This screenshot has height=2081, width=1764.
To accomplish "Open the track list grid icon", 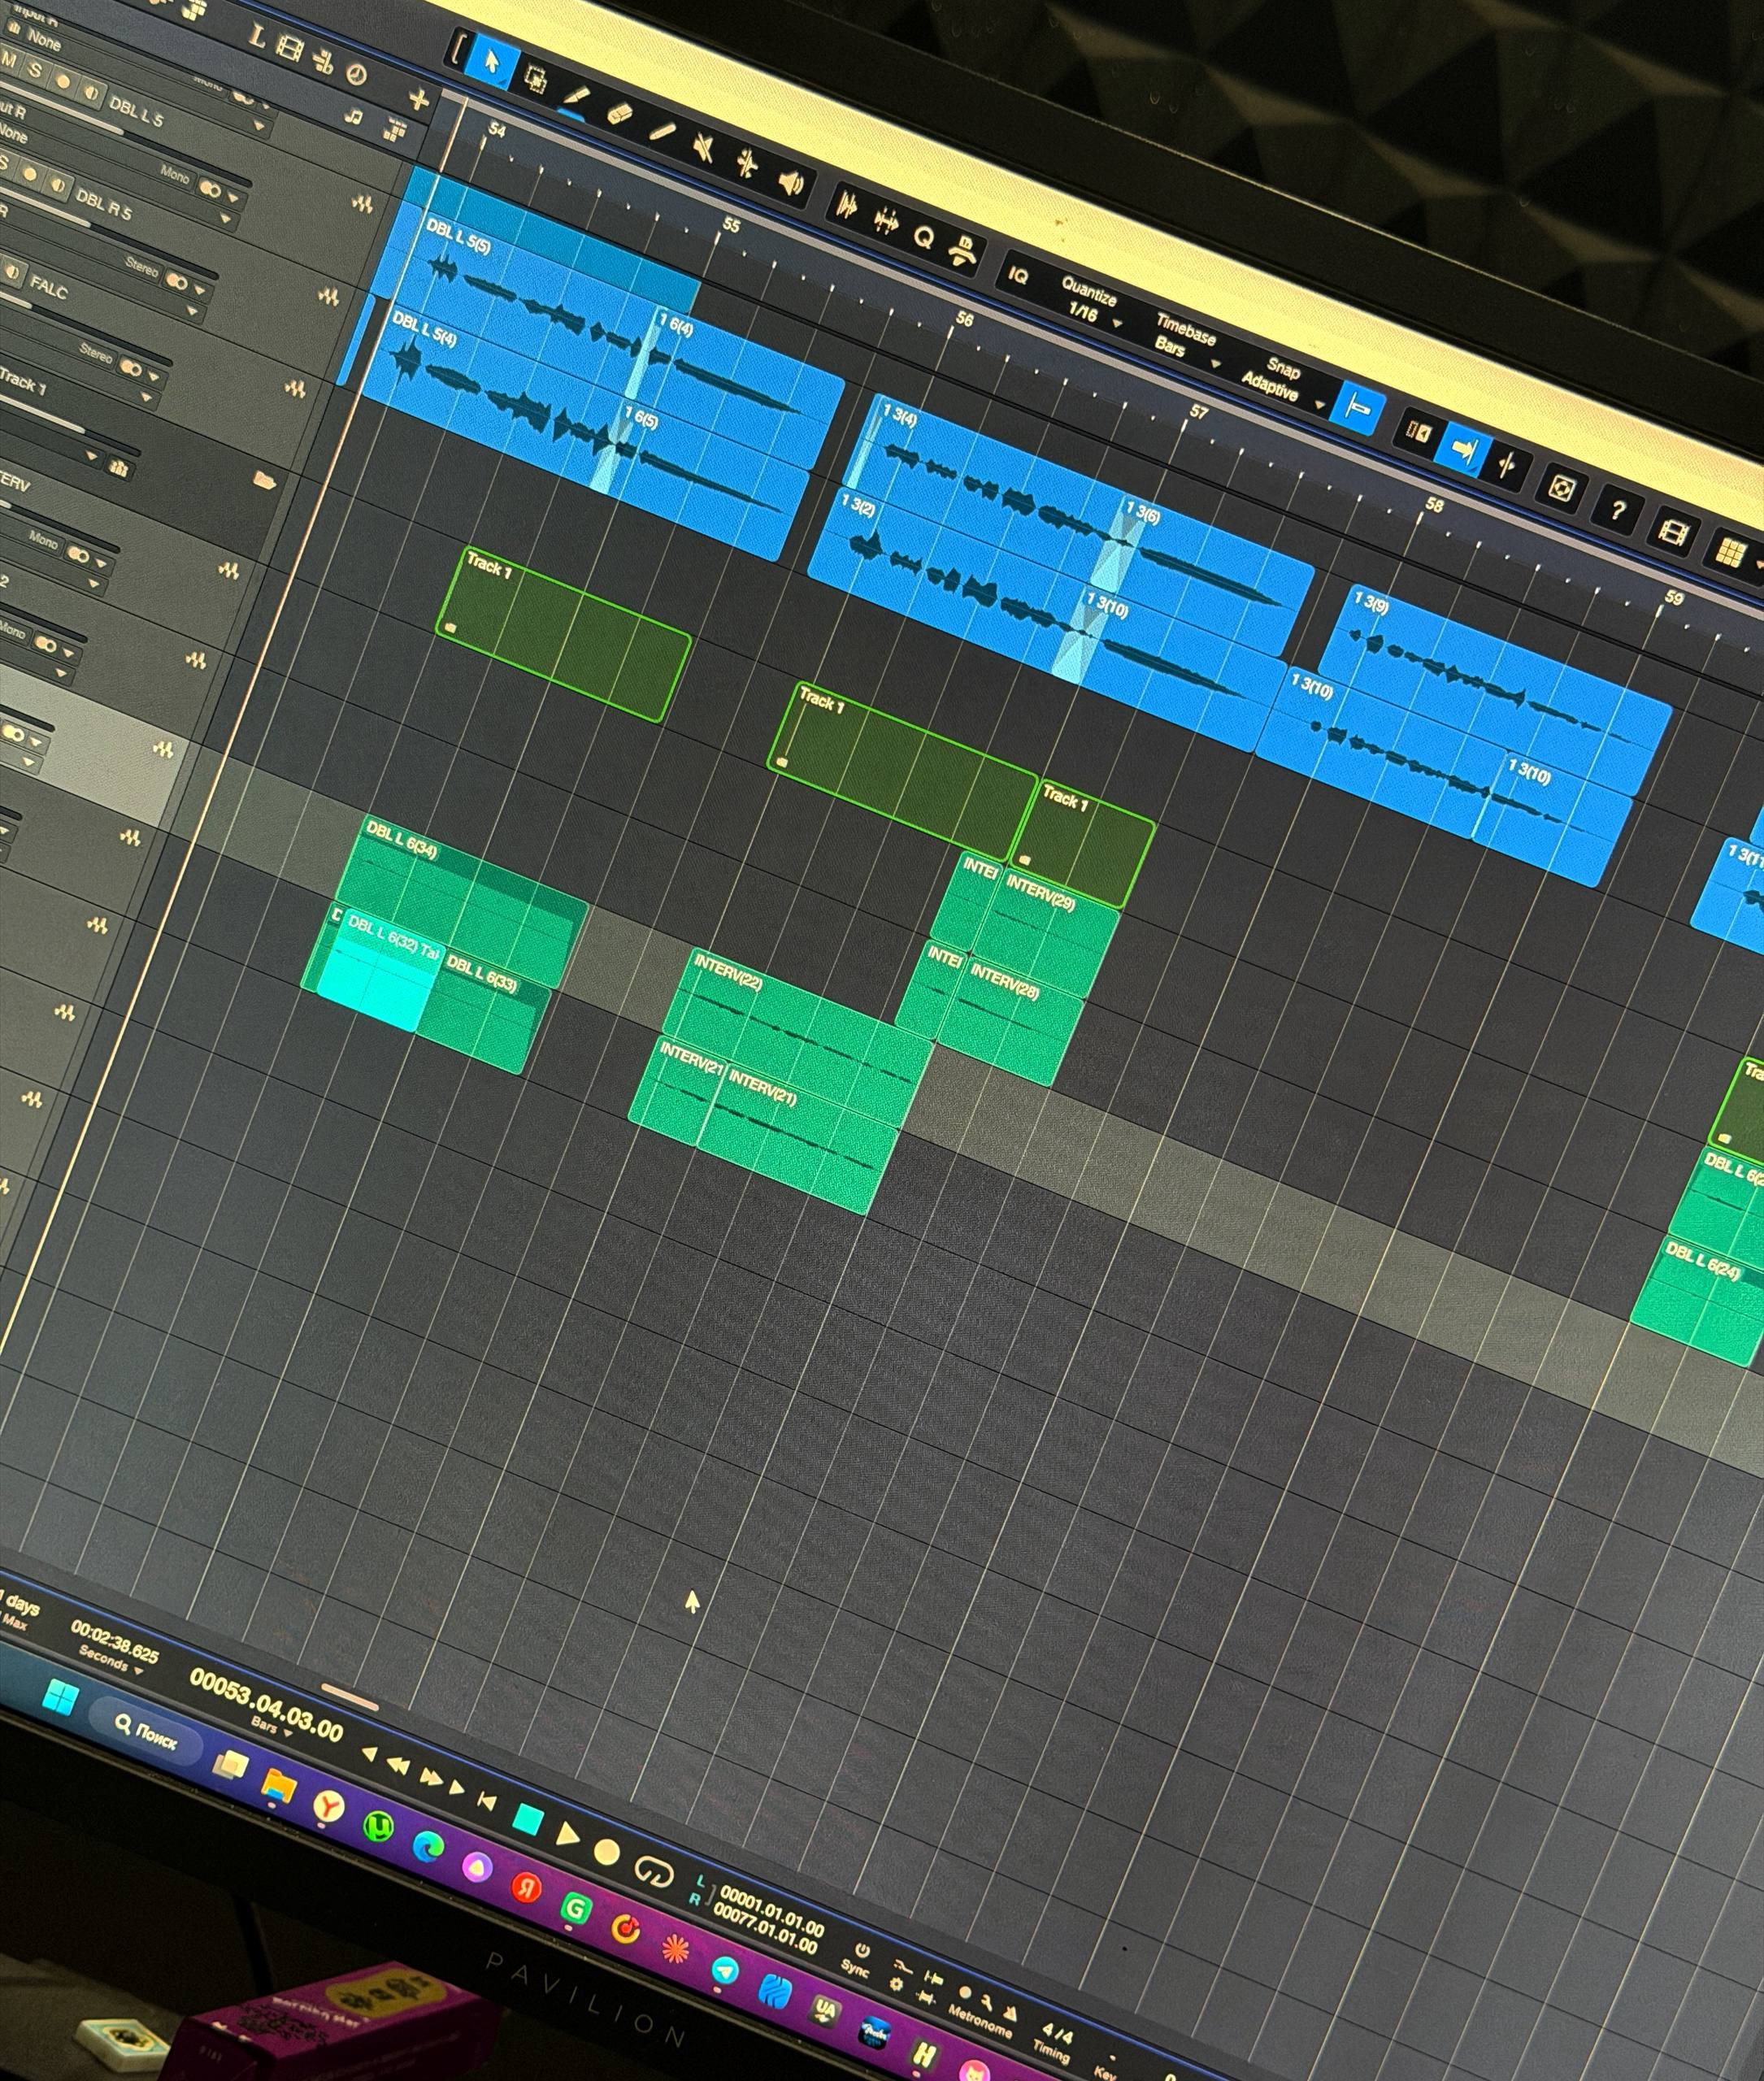I will (x=395, y=130).
